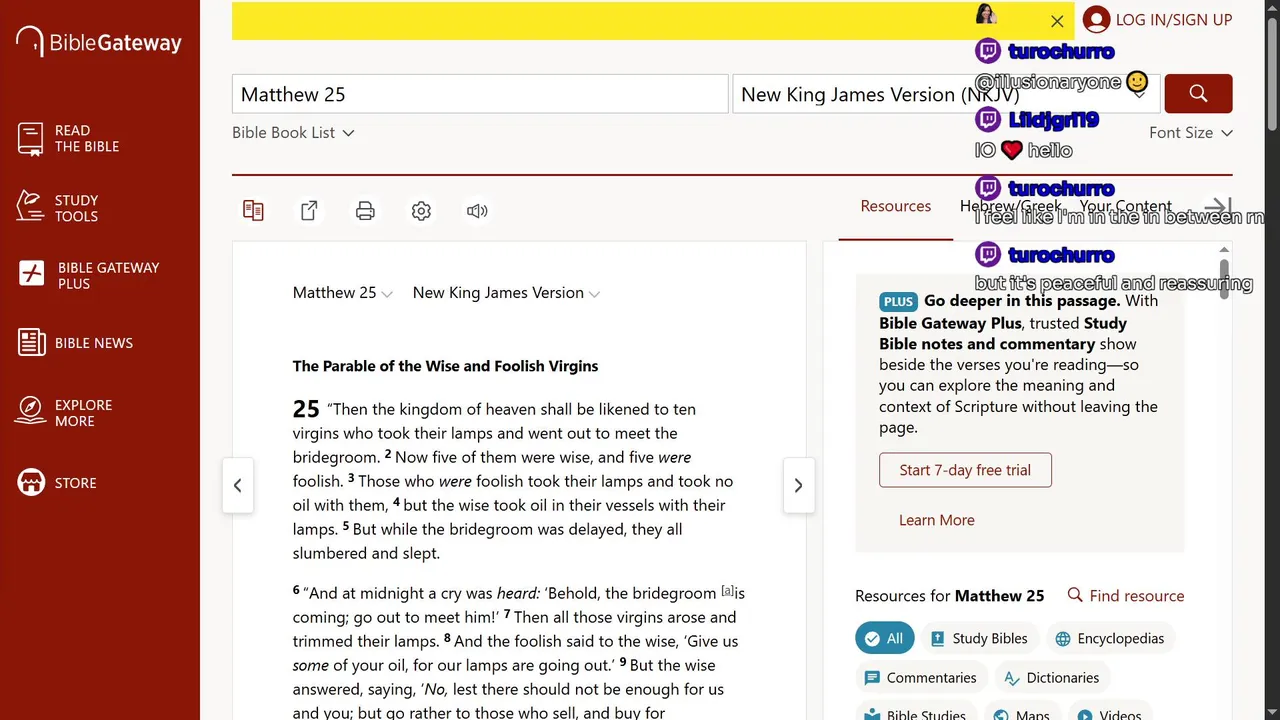Click Find resource magnifier link
1280x720 pixels.
1125,596
